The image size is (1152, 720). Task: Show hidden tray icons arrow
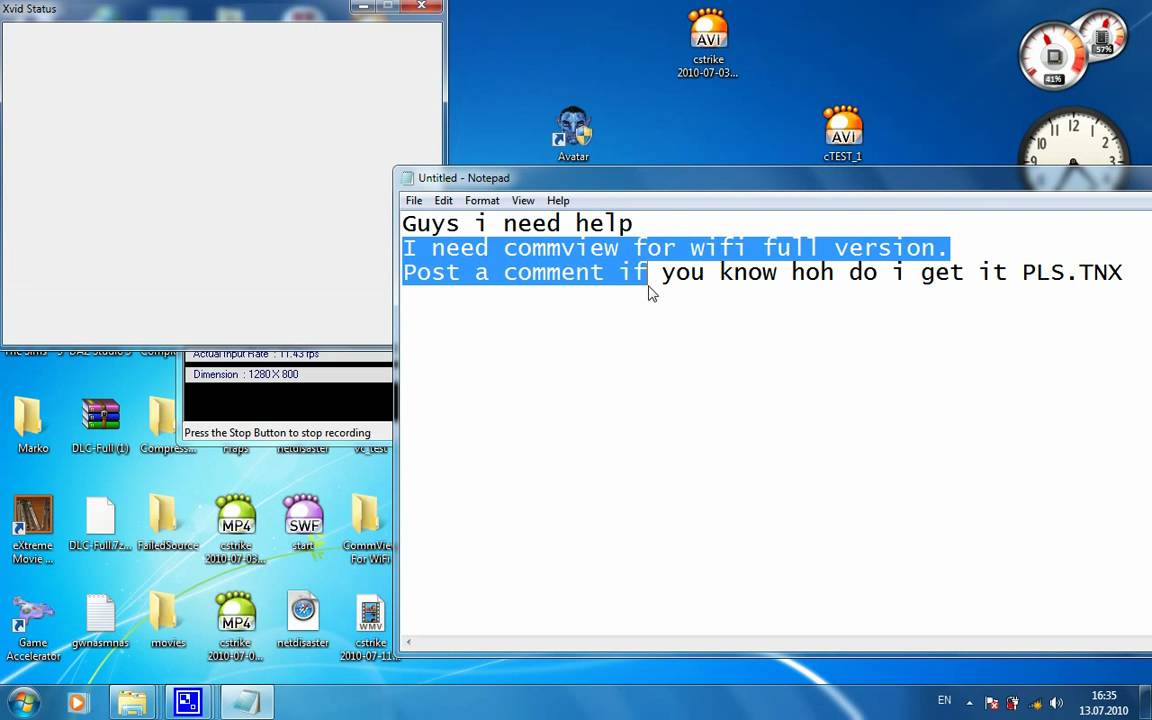969,703
